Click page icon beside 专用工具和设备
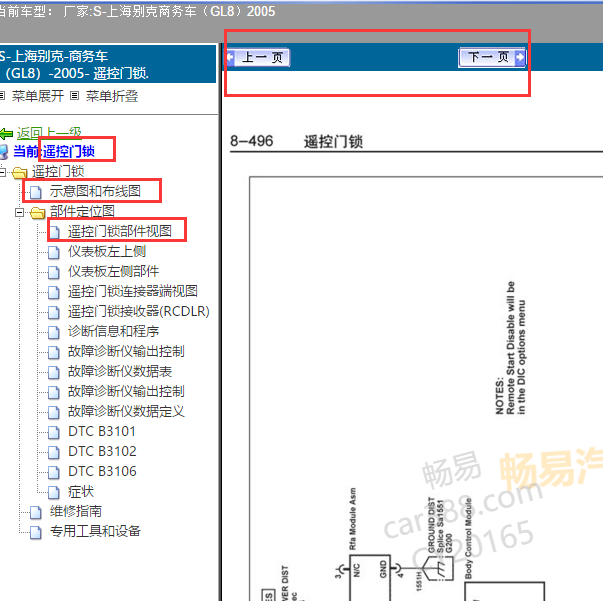The image size is (603, 601). pos(36,533)
